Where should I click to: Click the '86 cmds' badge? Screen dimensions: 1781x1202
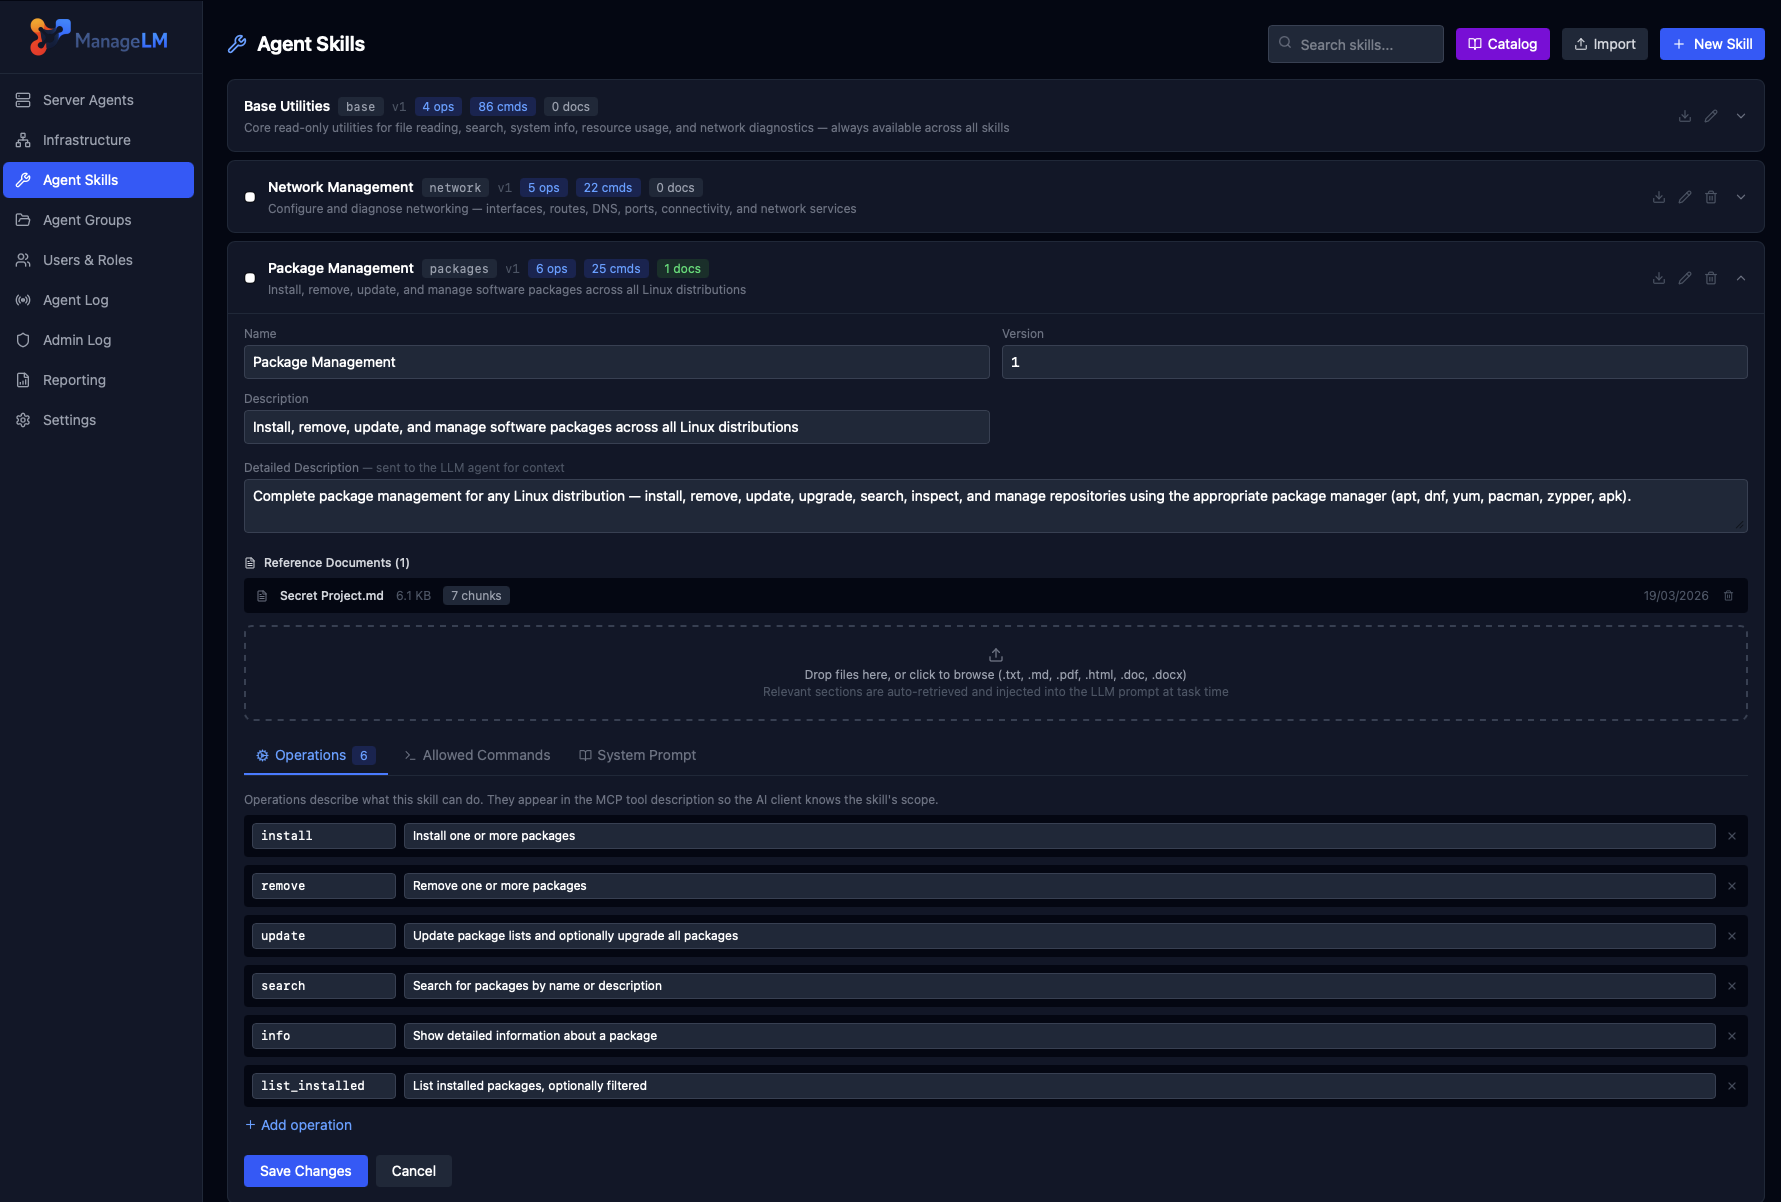click(502, 107)
